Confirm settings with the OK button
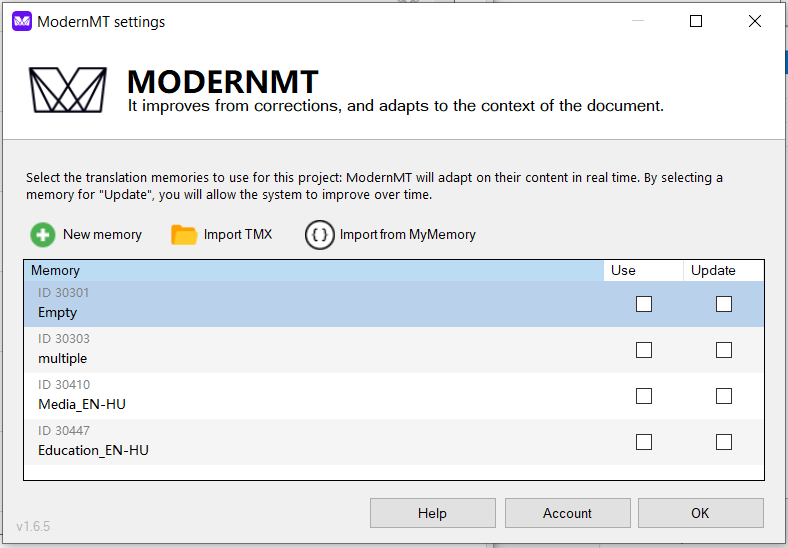The width and height of the screenshot is (788, 548). [x=700, y=513]
